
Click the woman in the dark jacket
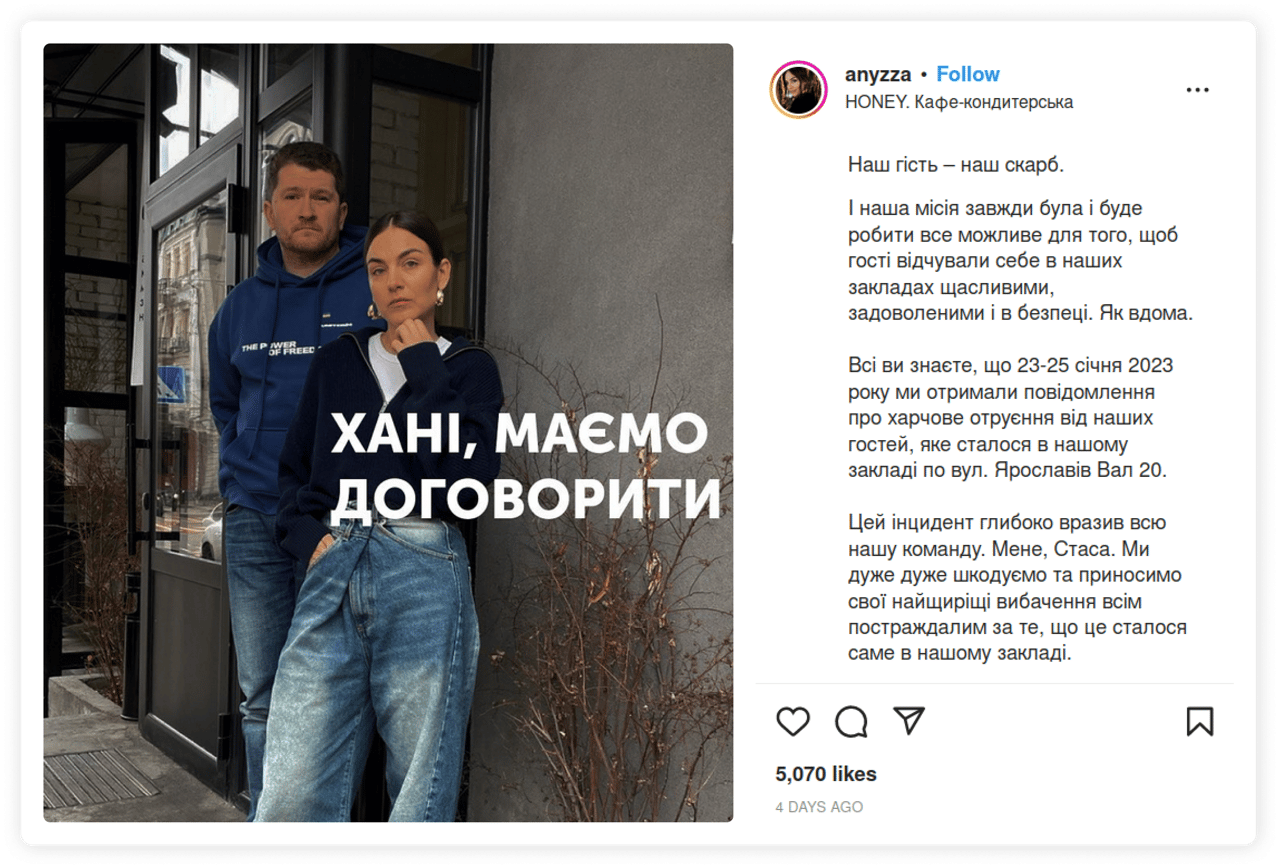pos(385,520)
